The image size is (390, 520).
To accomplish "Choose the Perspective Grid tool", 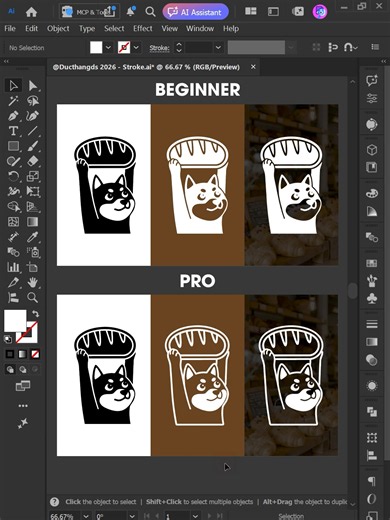I will (x=33, y=207).
